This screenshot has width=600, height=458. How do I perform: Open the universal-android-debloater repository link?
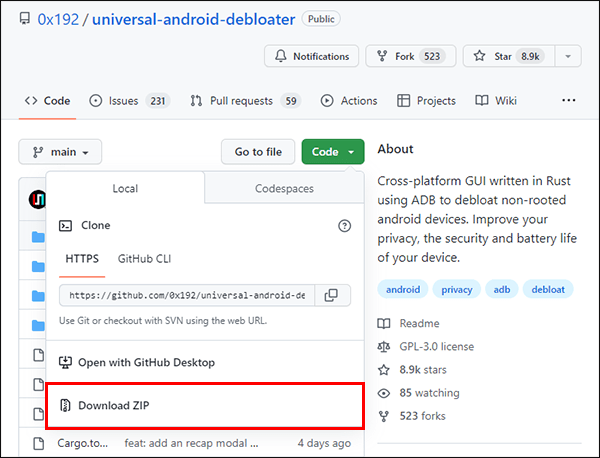point(194,19)
